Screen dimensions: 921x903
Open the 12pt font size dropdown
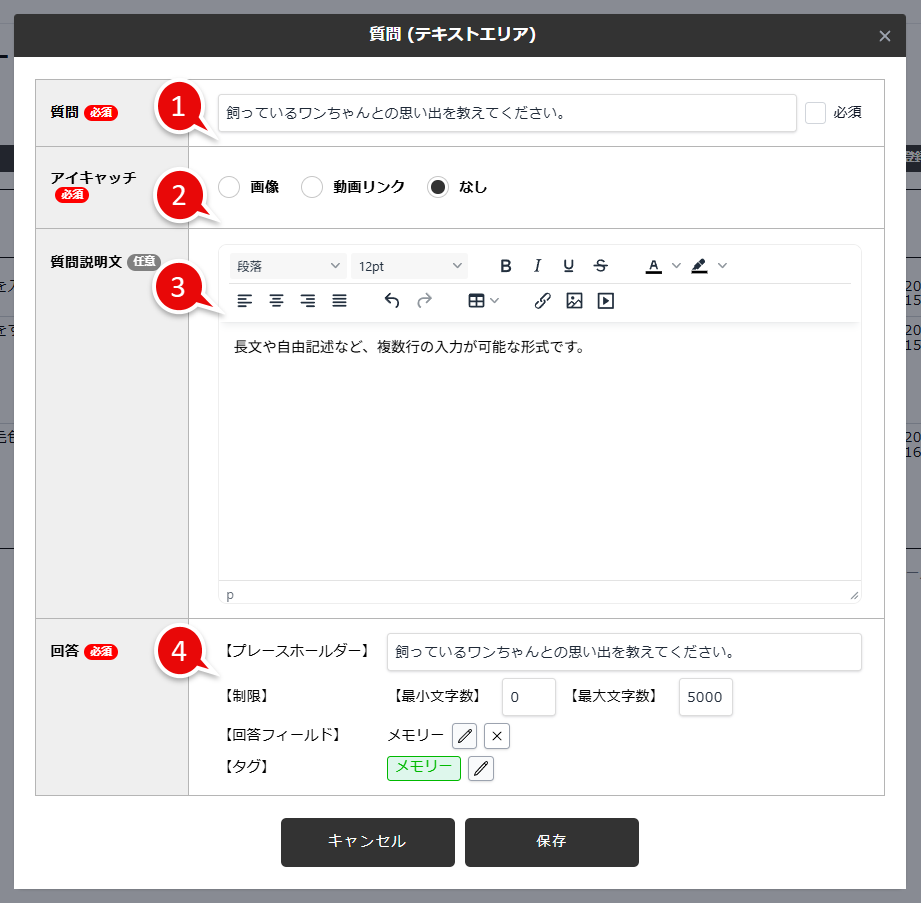pyautogui.click(x=408, y=265)
